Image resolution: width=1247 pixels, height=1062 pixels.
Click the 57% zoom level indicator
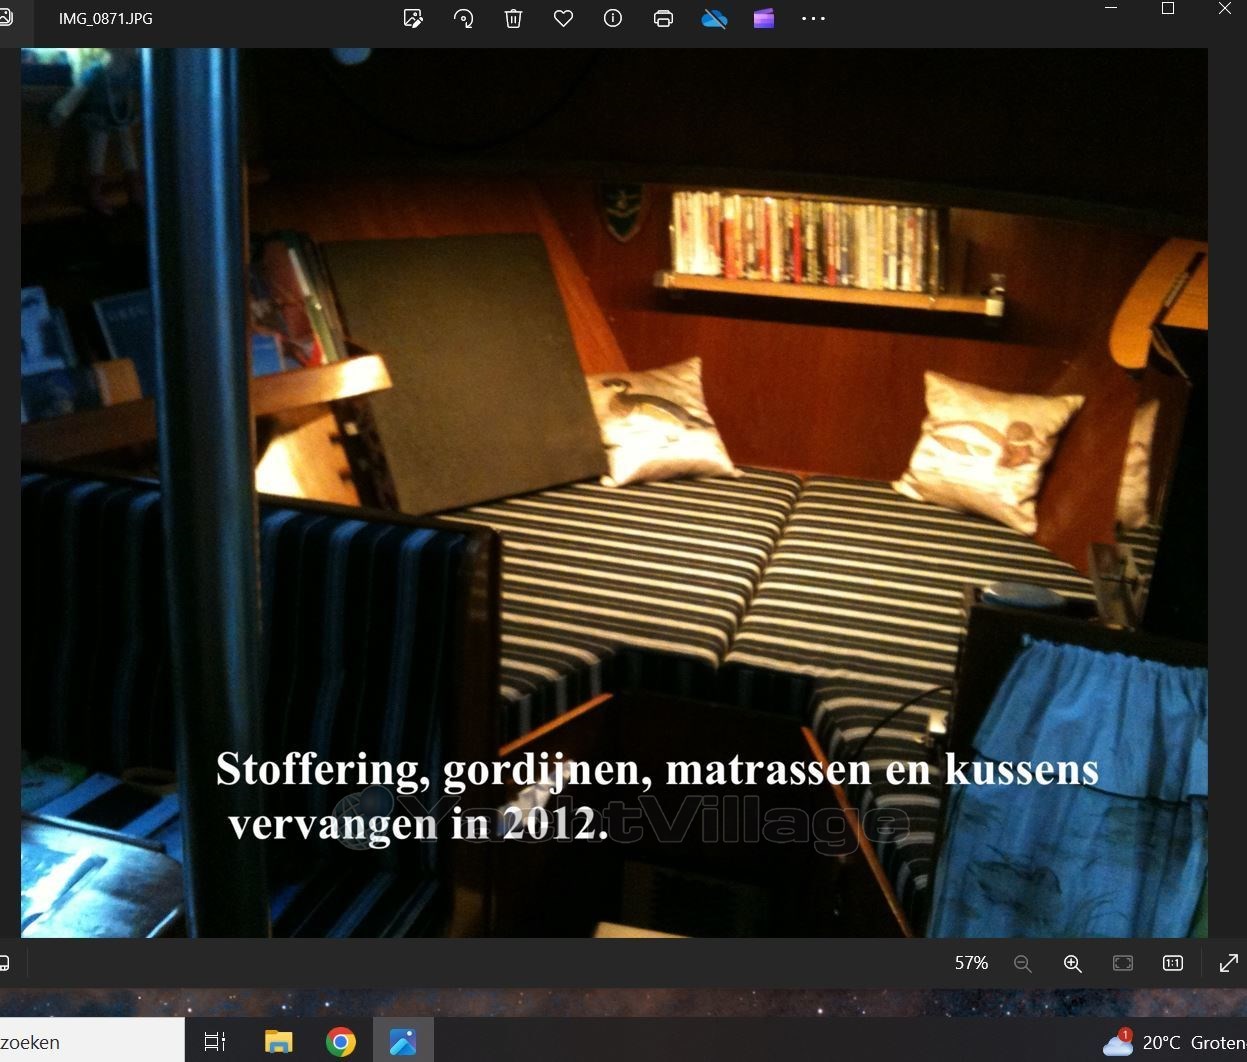click(971, 963)
